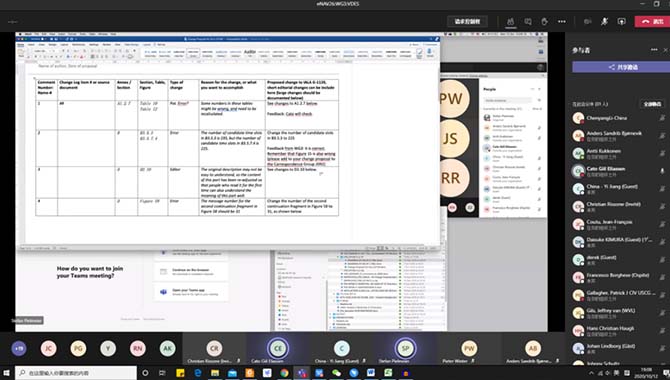Open WeChat from the taskbar
Screen dimensions: 670x380
(336, 373)
